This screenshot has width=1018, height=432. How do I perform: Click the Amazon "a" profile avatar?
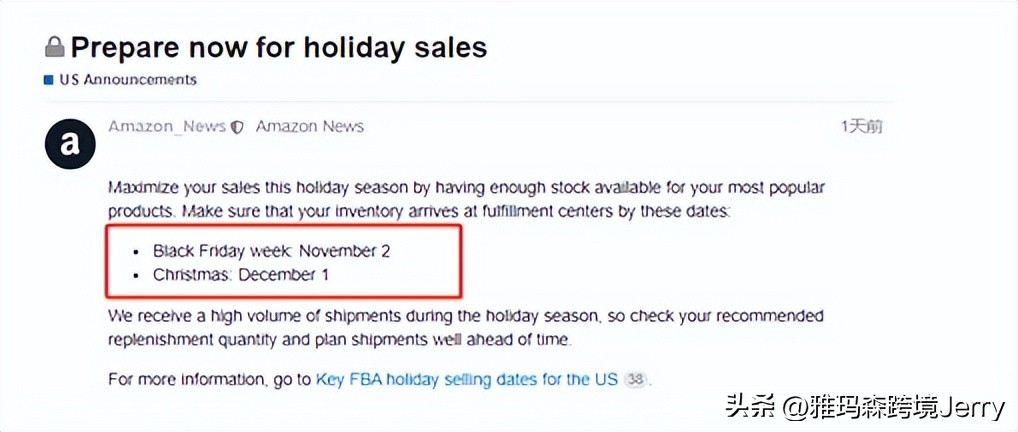[x=70, y=145]
